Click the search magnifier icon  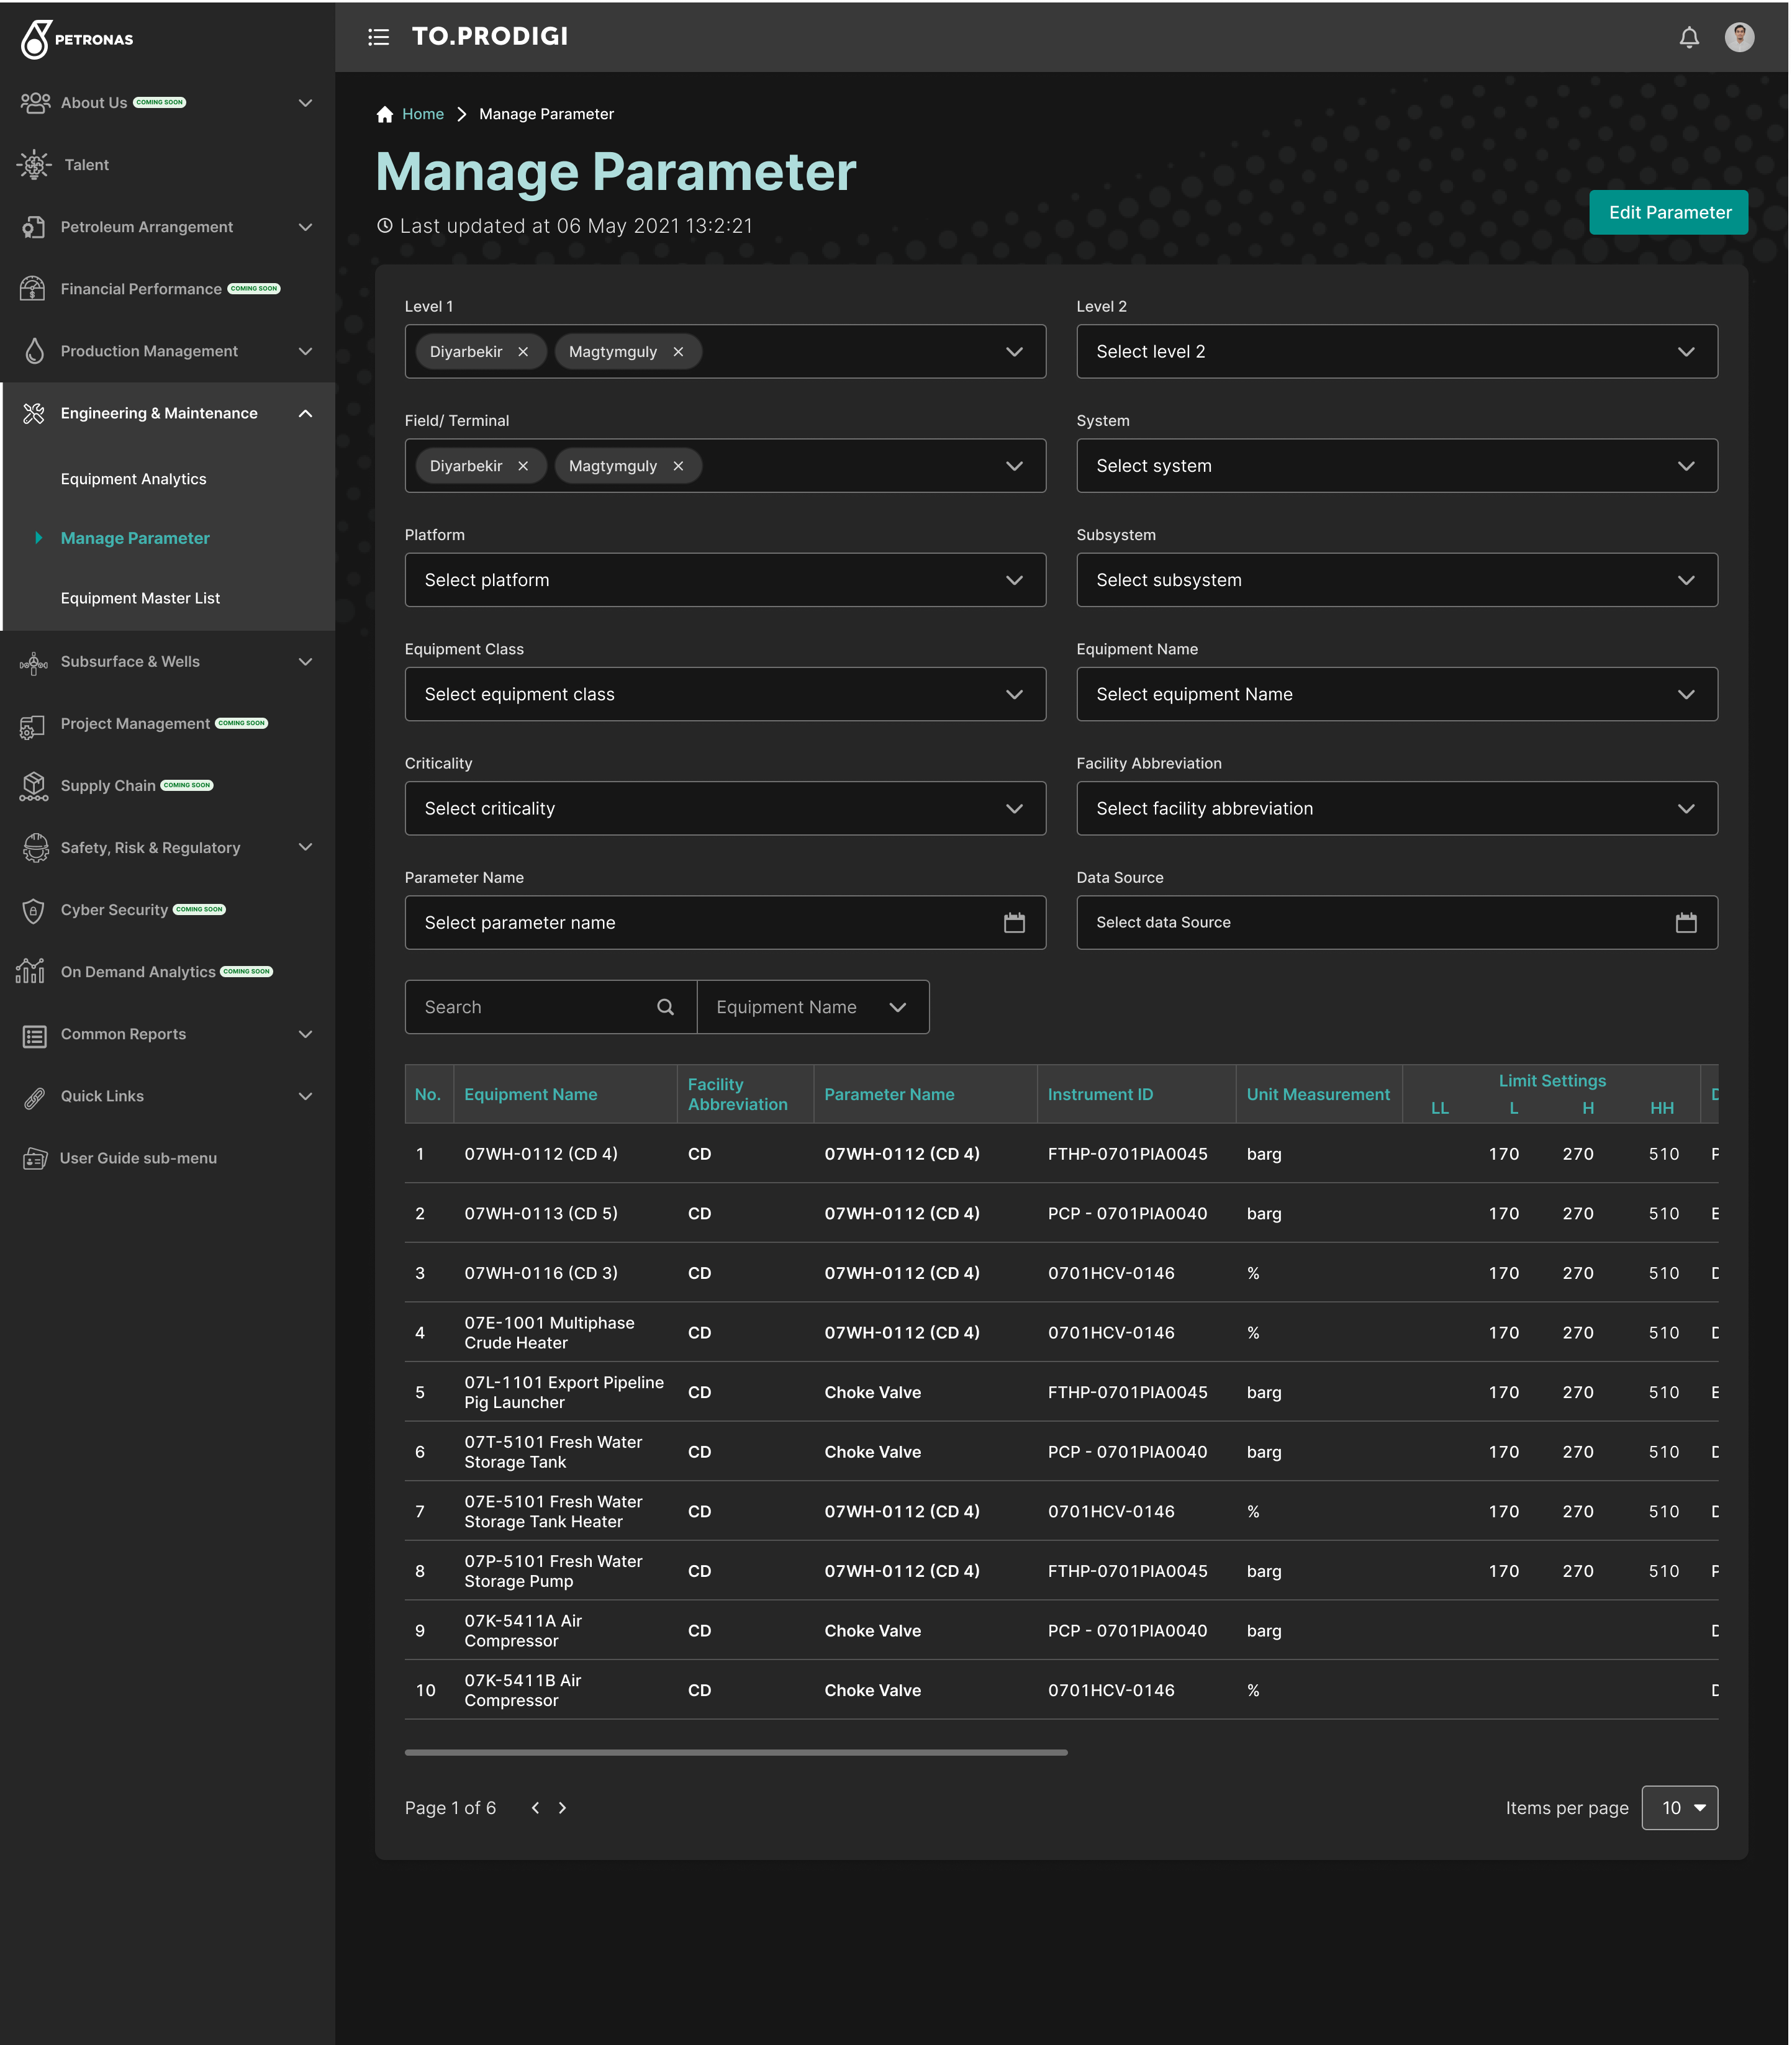tap(665, 1007)
